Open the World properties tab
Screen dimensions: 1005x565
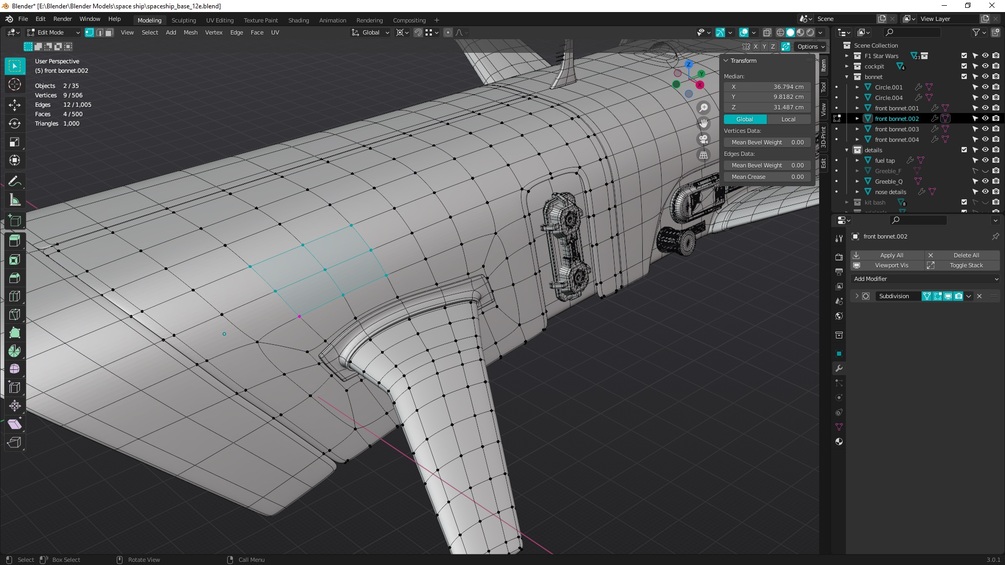click(838, 316)
